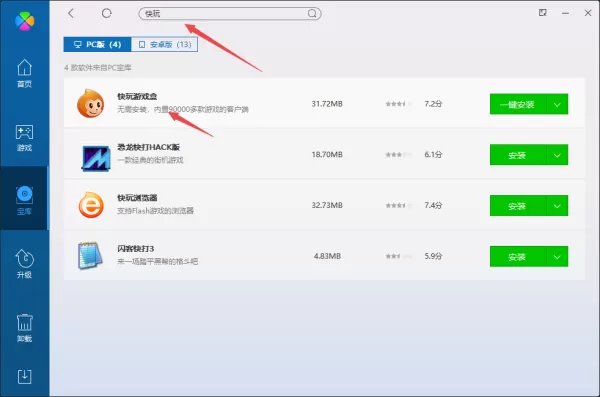Minimize the window
Image resolution: width=600 pixels, height=397 pixels.
[x=565, y=13]
